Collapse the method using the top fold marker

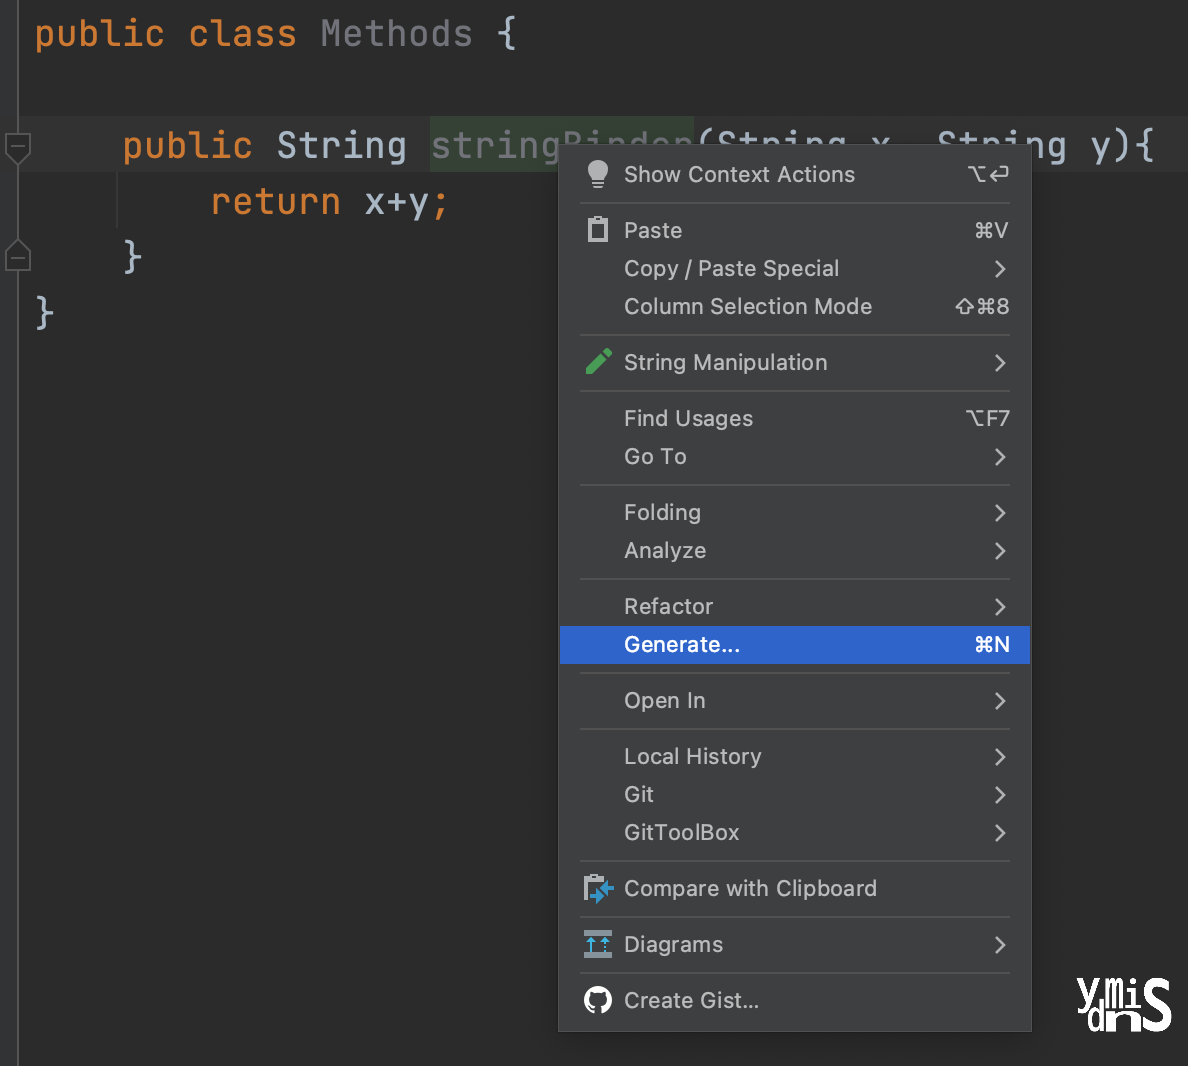[x=17, y=147]
